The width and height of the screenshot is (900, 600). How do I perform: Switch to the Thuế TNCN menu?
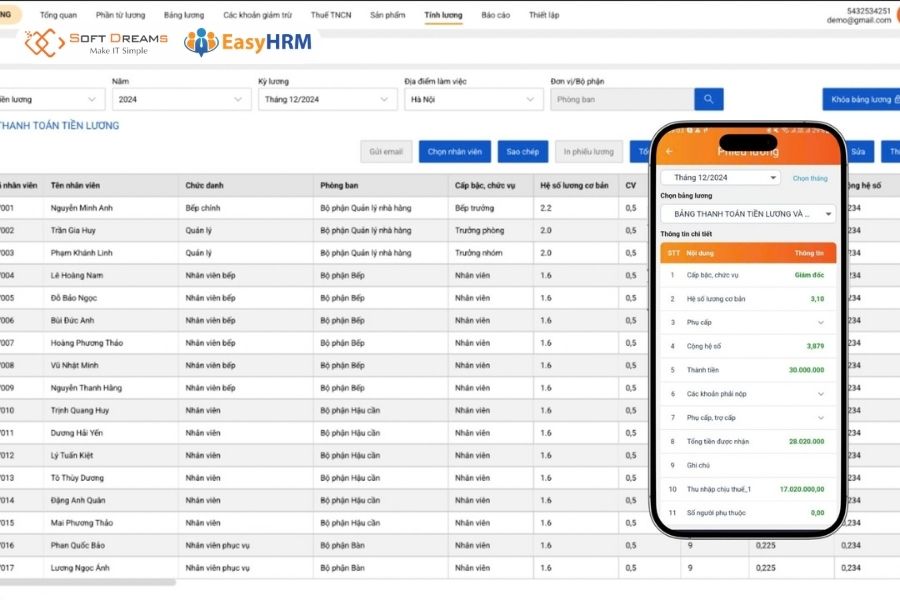[x=331, y=15]
